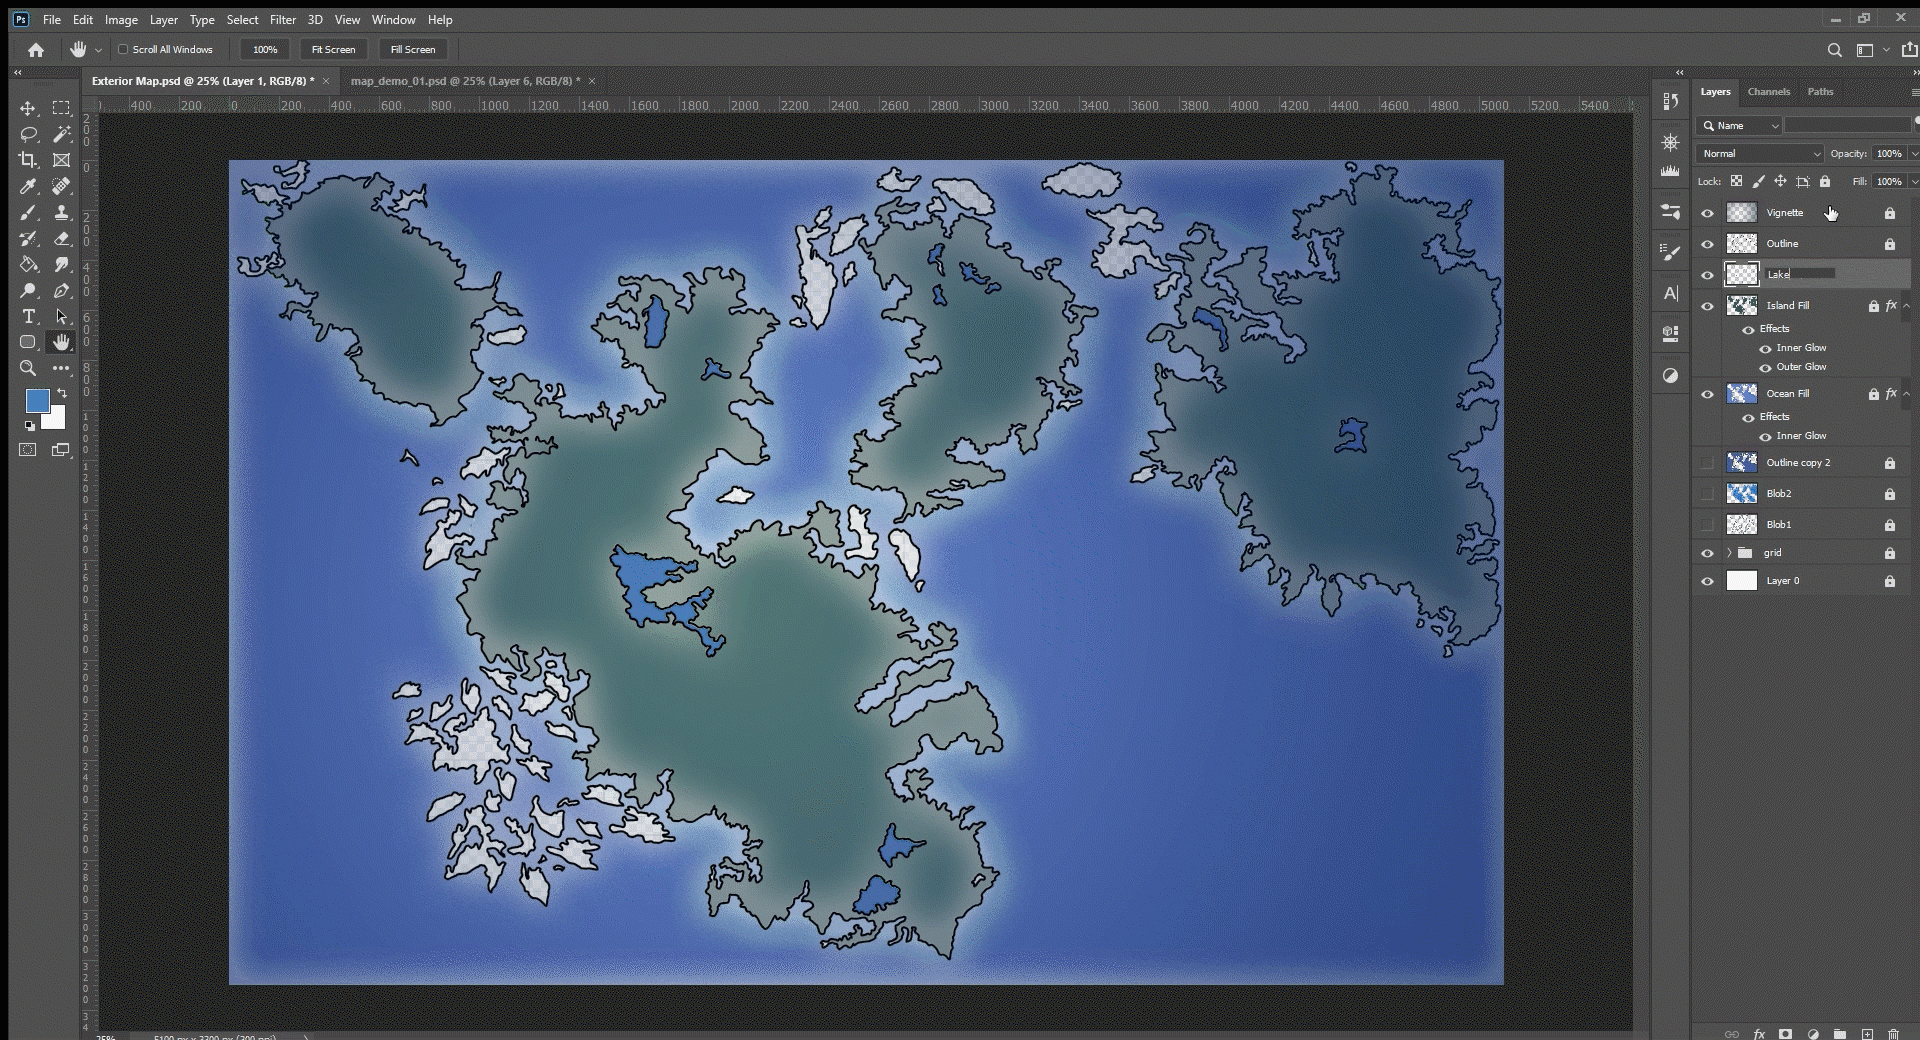This screenshot has width=1920, height=1040.
Task: Hide the Vignette layer
Action: pyautogui.click(x=1706, y=212)
